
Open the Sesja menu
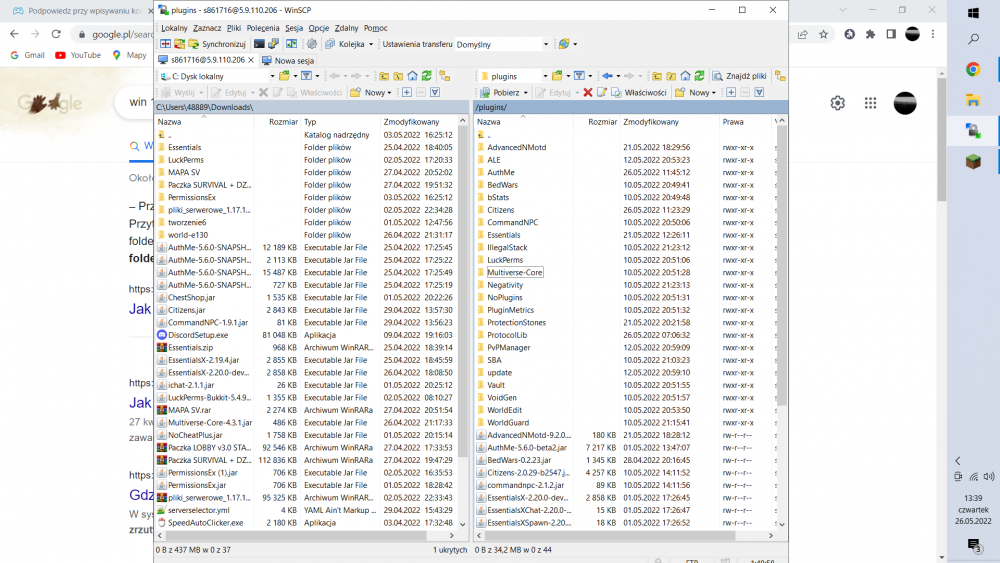(294, 28)
